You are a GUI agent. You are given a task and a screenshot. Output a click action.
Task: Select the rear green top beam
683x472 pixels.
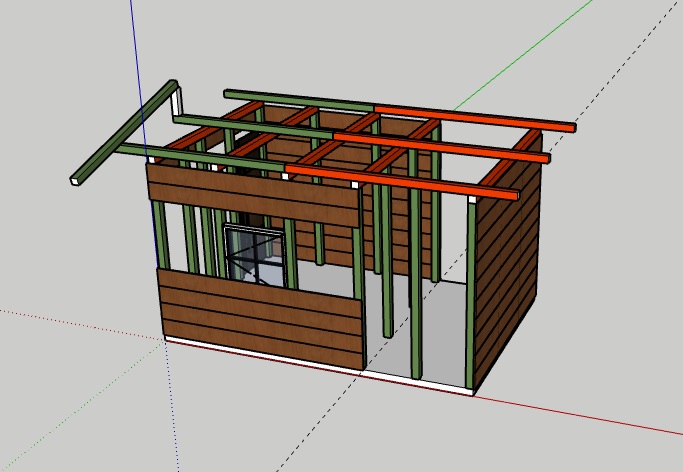[300, 100]
